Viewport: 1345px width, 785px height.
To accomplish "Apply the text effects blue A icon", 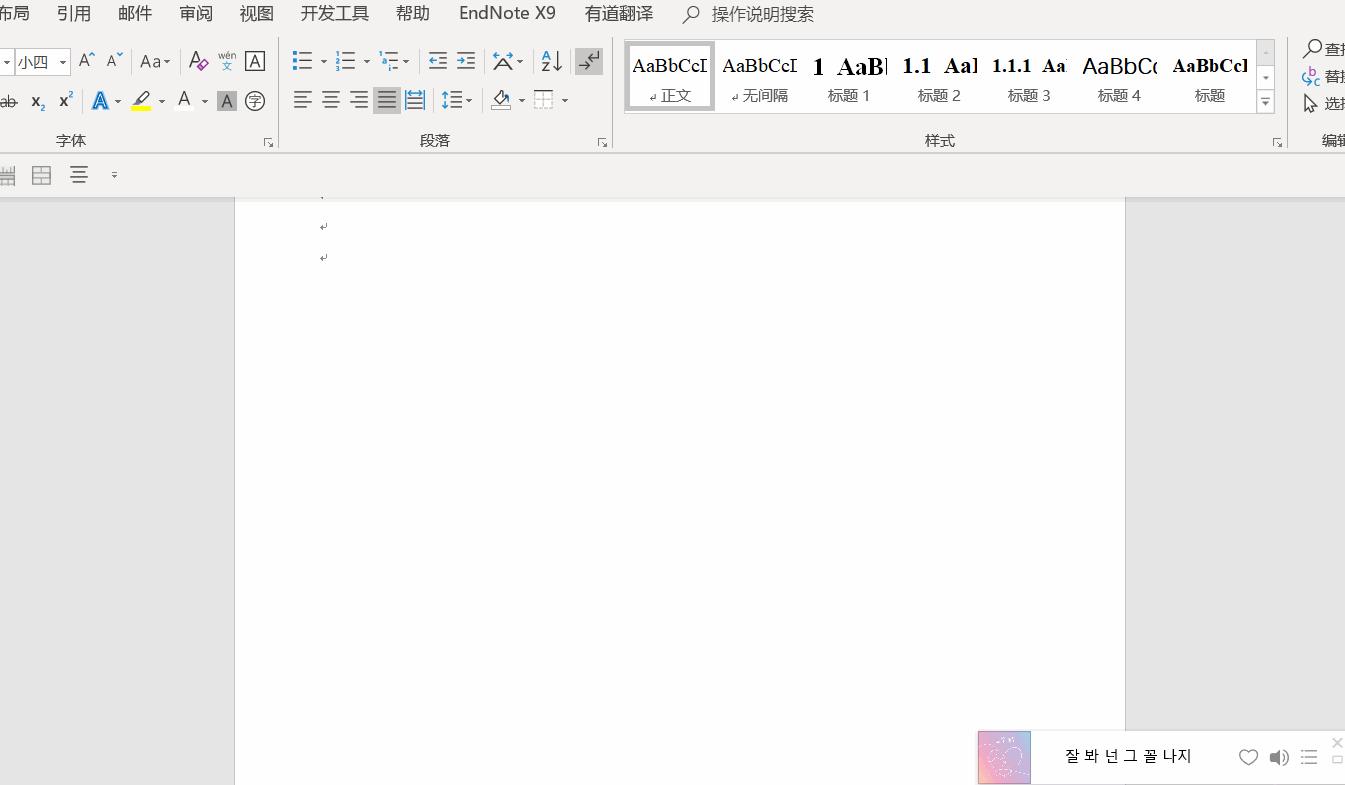I will [x=100, y=100].
